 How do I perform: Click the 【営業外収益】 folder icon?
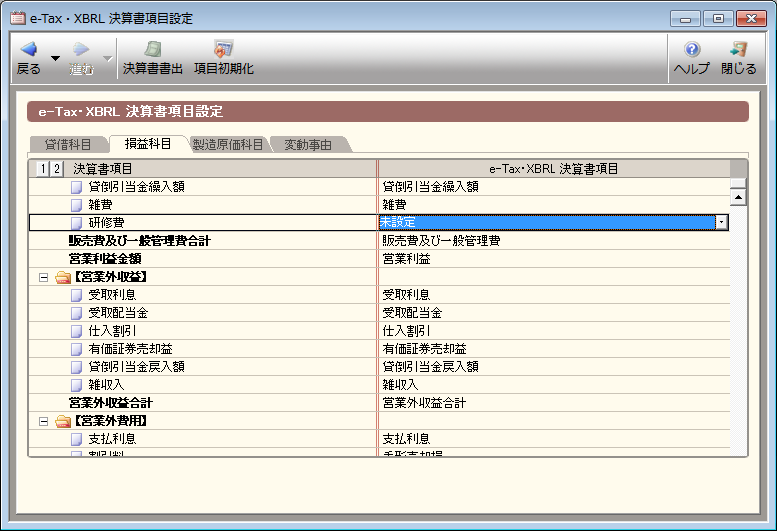[62, 276]
